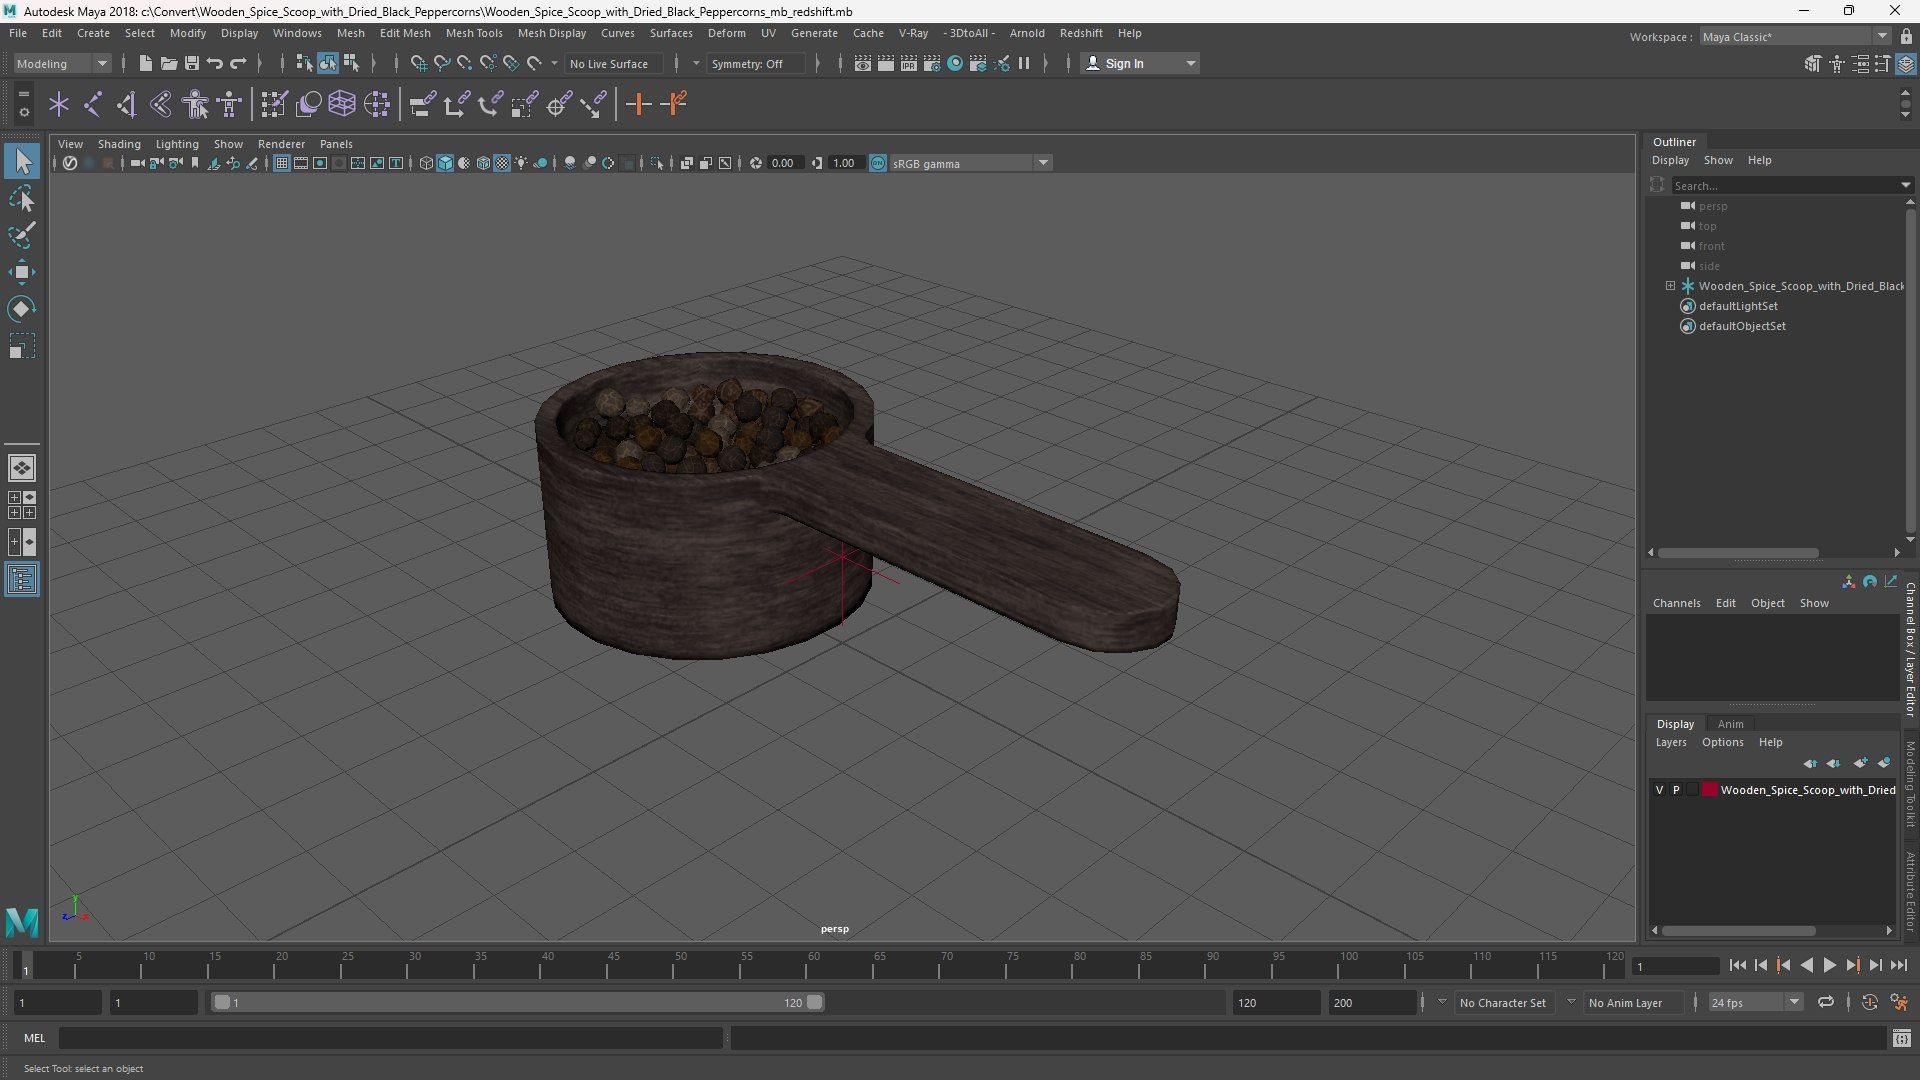Click the orange plus shelf icon

click(x=638, y=104)
